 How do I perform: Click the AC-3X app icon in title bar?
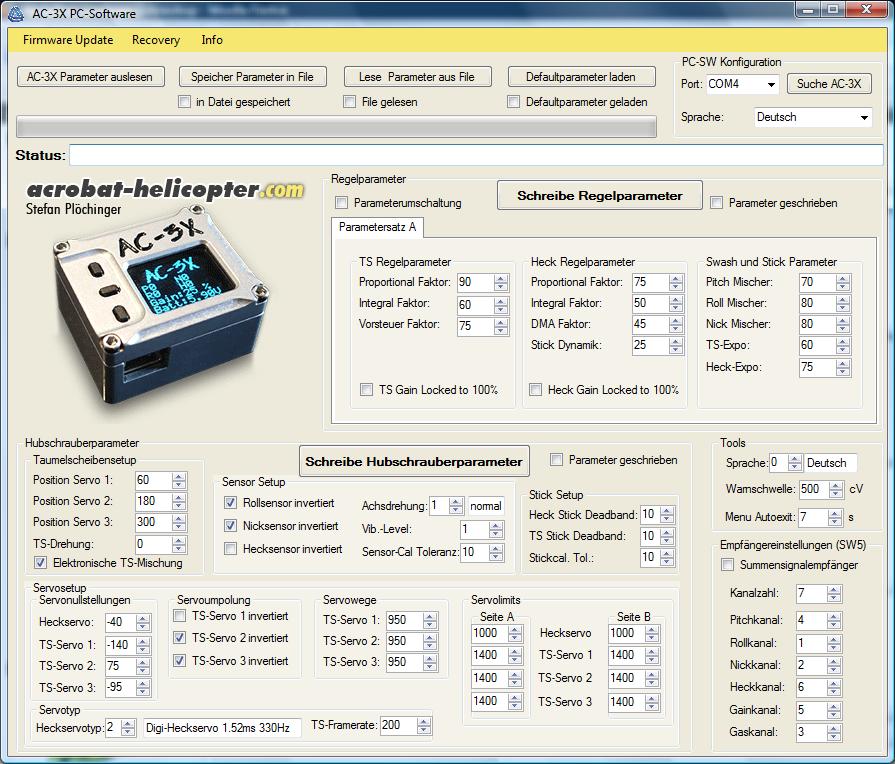(14, 11)
